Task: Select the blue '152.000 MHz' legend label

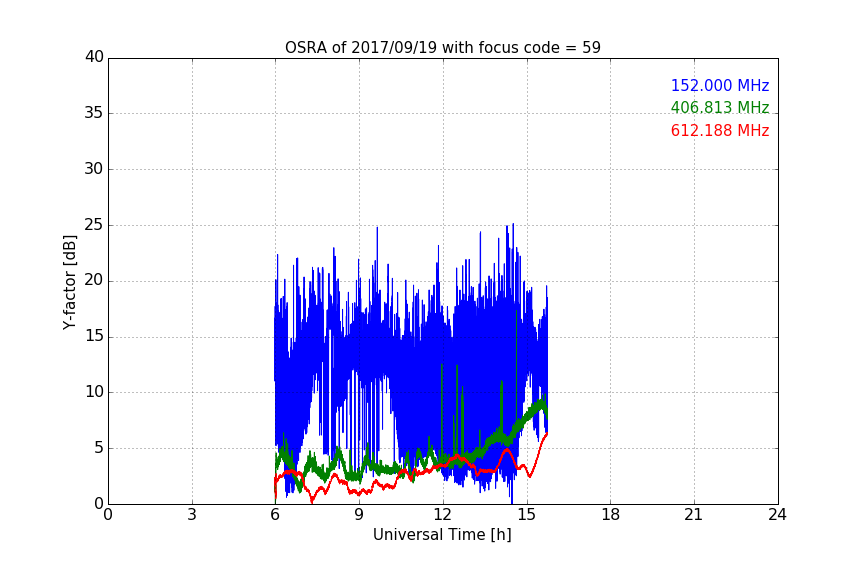Action: coord(720,85)
